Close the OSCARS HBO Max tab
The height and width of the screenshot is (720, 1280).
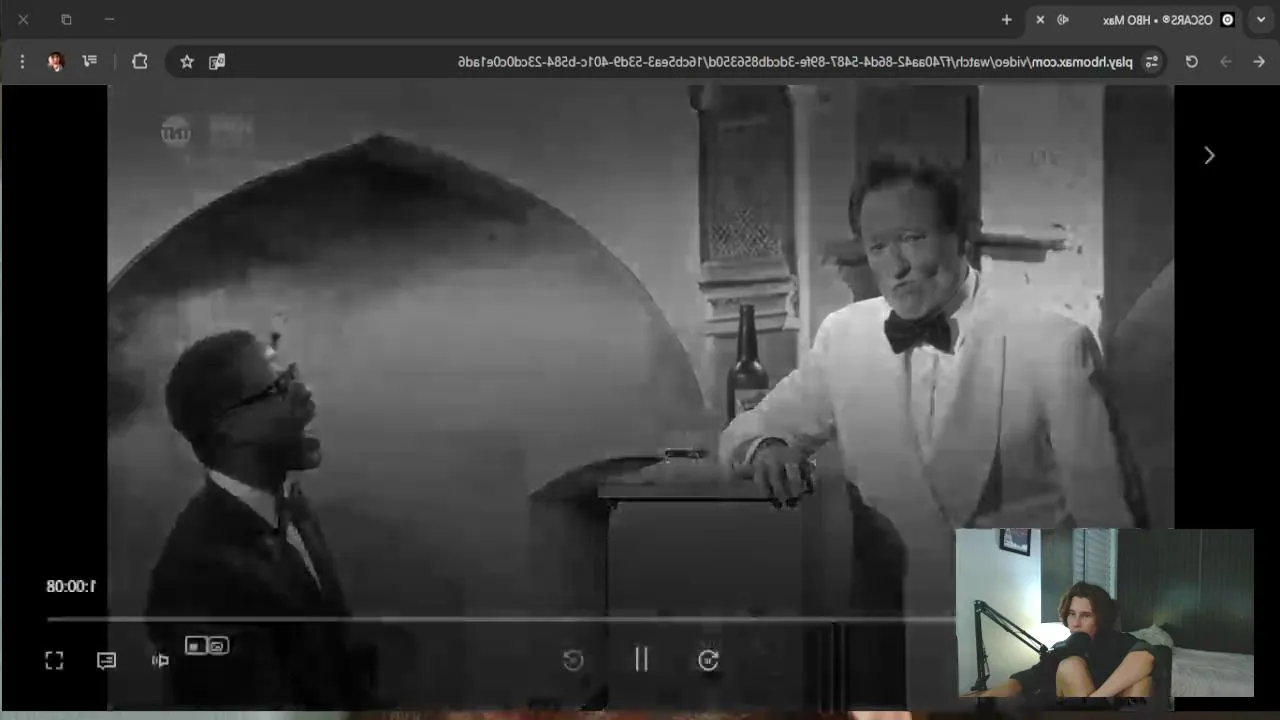coord(1040,19)
